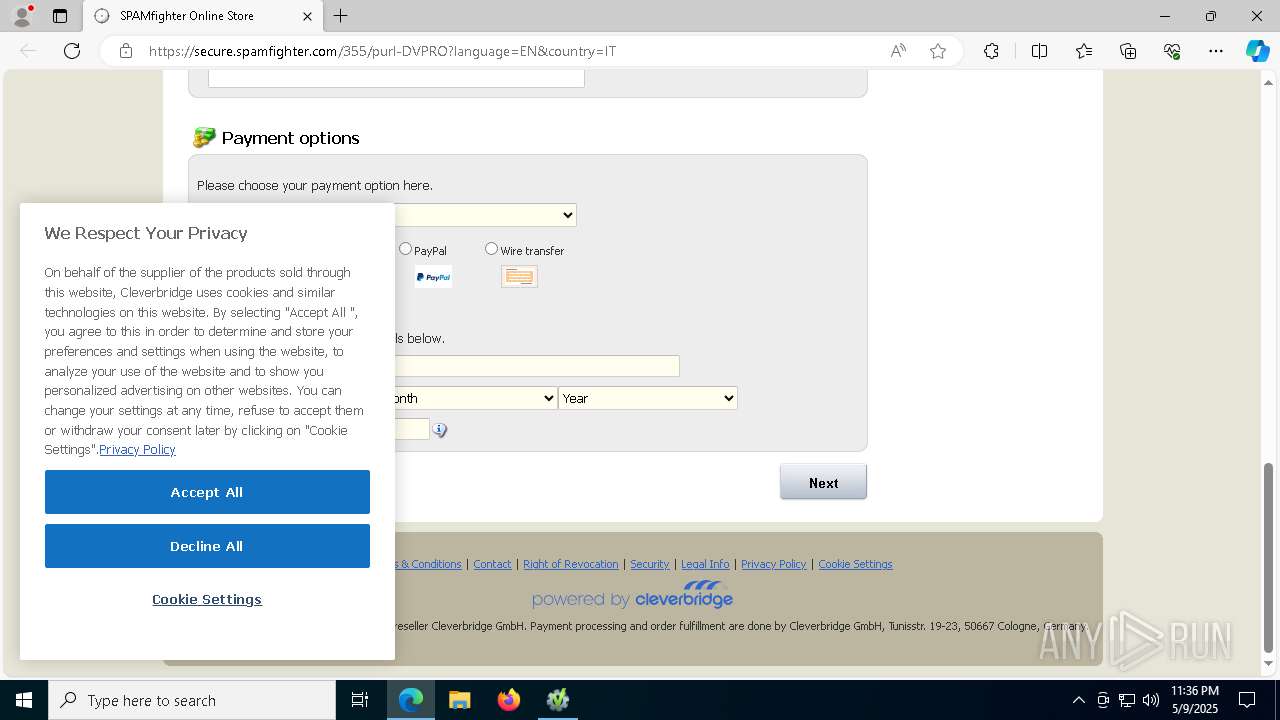The height and width of the screenshot is (720, 1280).
Task: Open the tab actions menu icon
Action: coord(60,16)
